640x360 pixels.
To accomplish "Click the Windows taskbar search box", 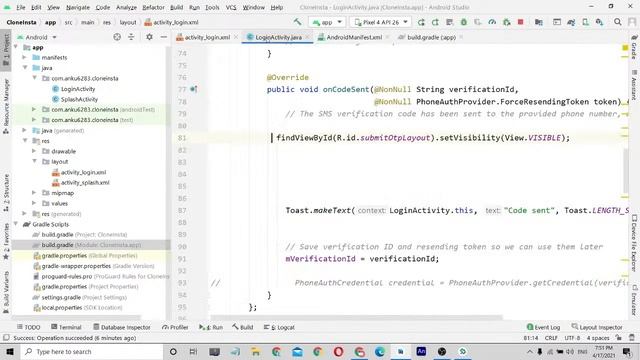I will (x=92, y=351).
